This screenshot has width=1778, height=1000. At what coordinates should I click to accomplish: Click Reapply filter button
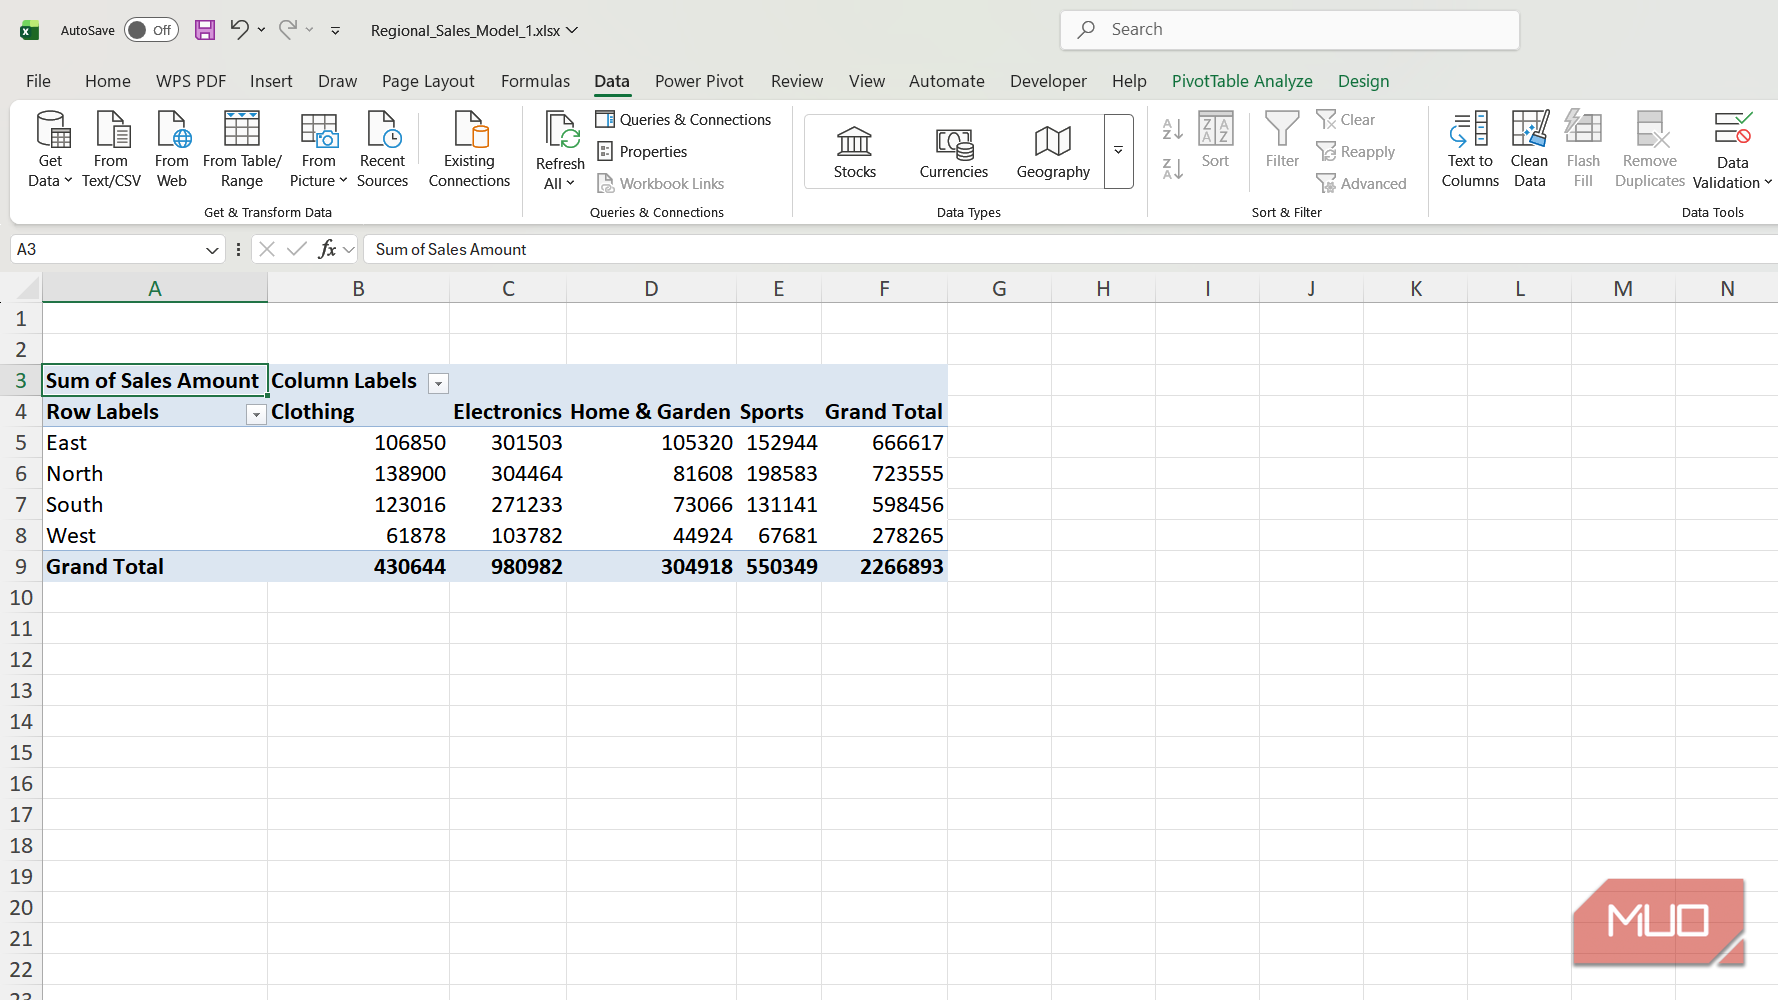[x=1356, y=152]
